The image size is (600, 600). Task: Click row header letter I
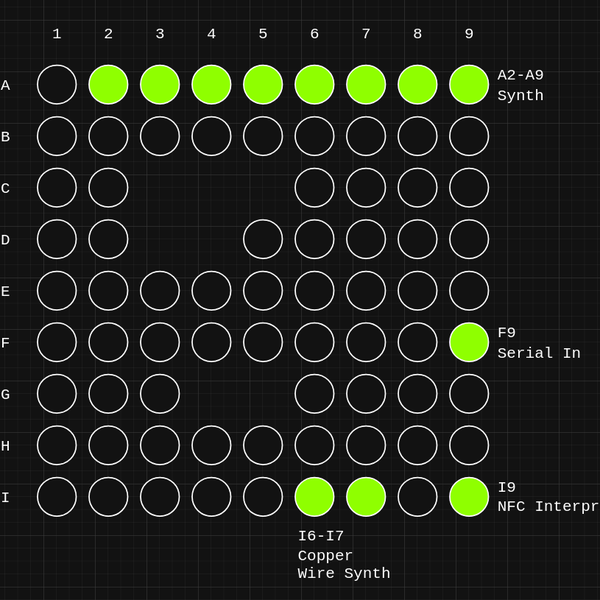[5, 497]
